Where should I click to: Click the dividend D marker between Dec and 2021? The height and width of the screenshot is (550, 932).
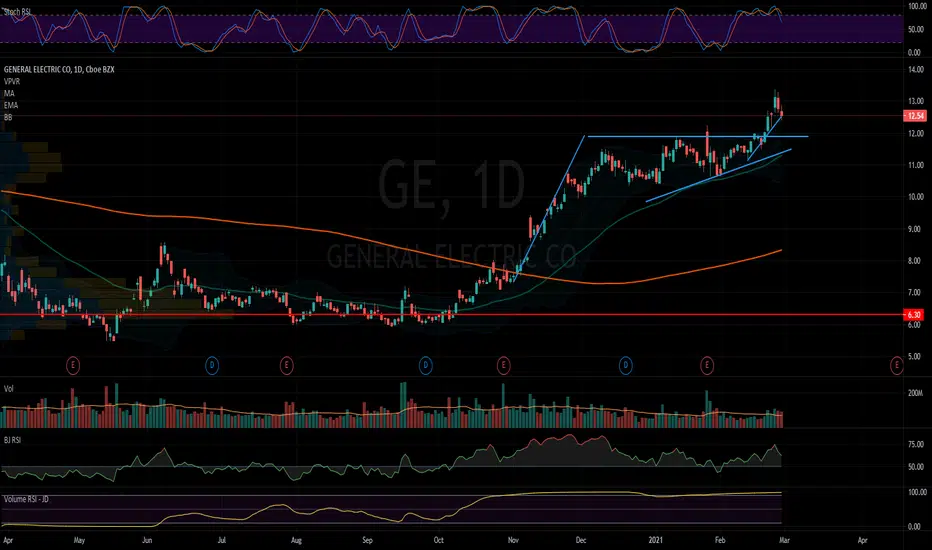(x=625, y=365)
